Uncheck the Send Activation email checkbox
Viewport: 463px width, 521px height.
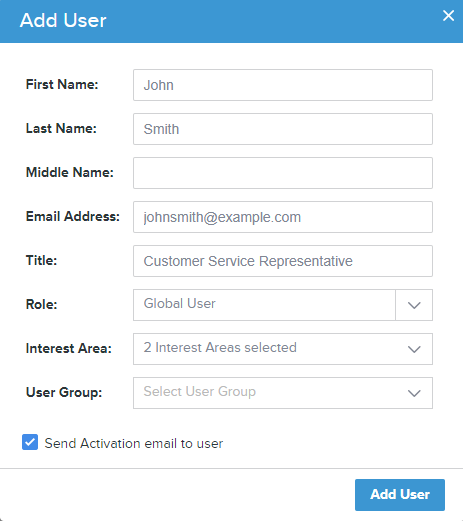(30, 442)
